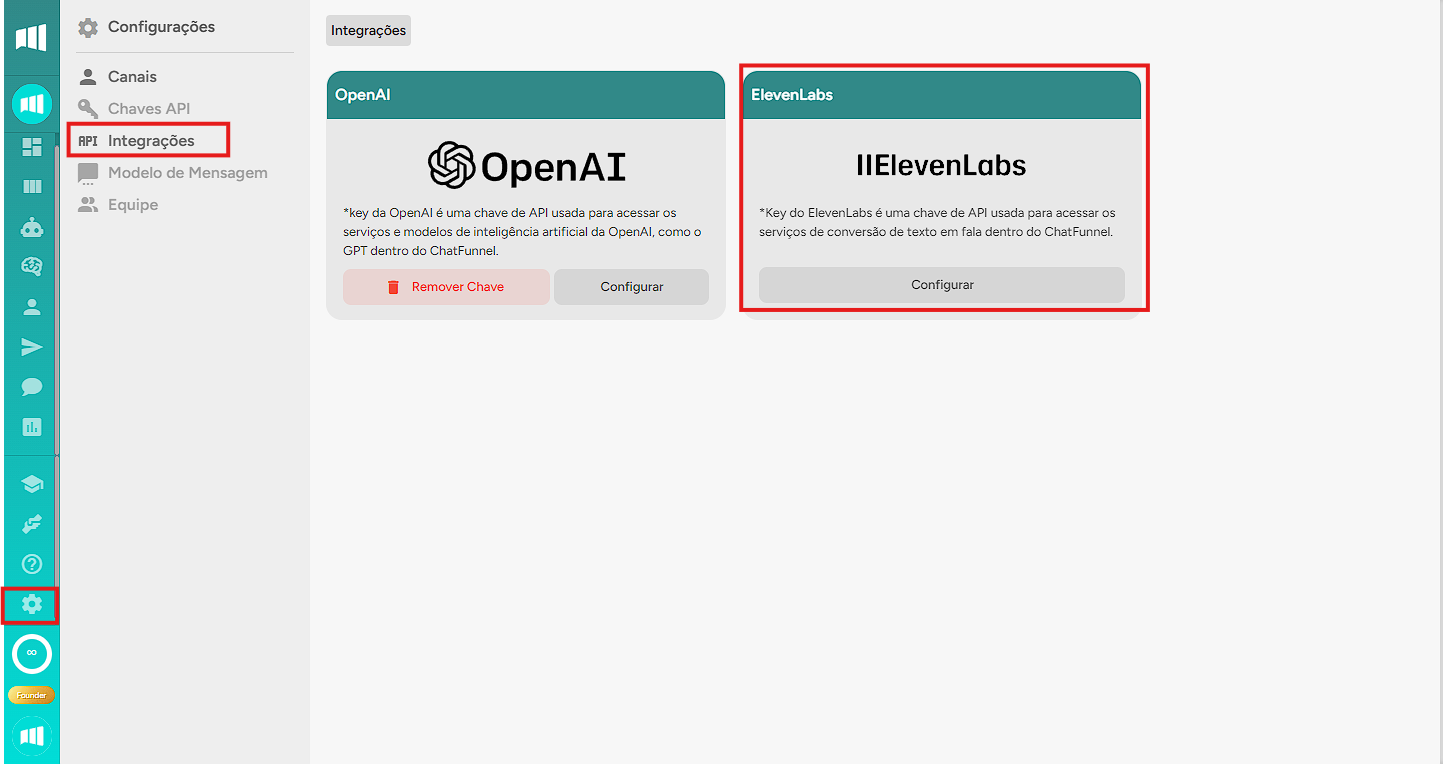Click Configurar on the OpenAI card

coord(632,287)
